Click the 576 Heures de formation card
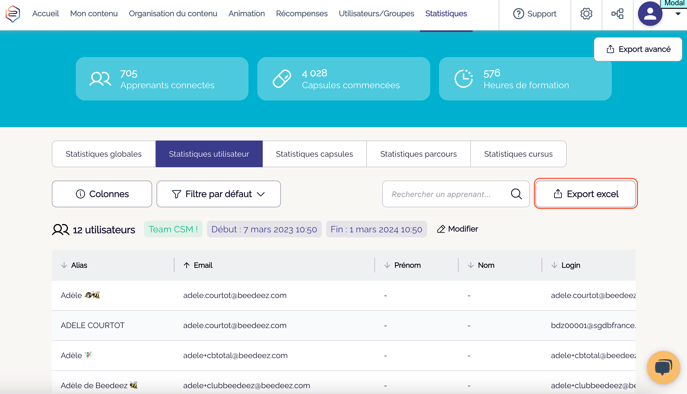The width and height of the screenshot is (687, 394). [x=525, y=79]
